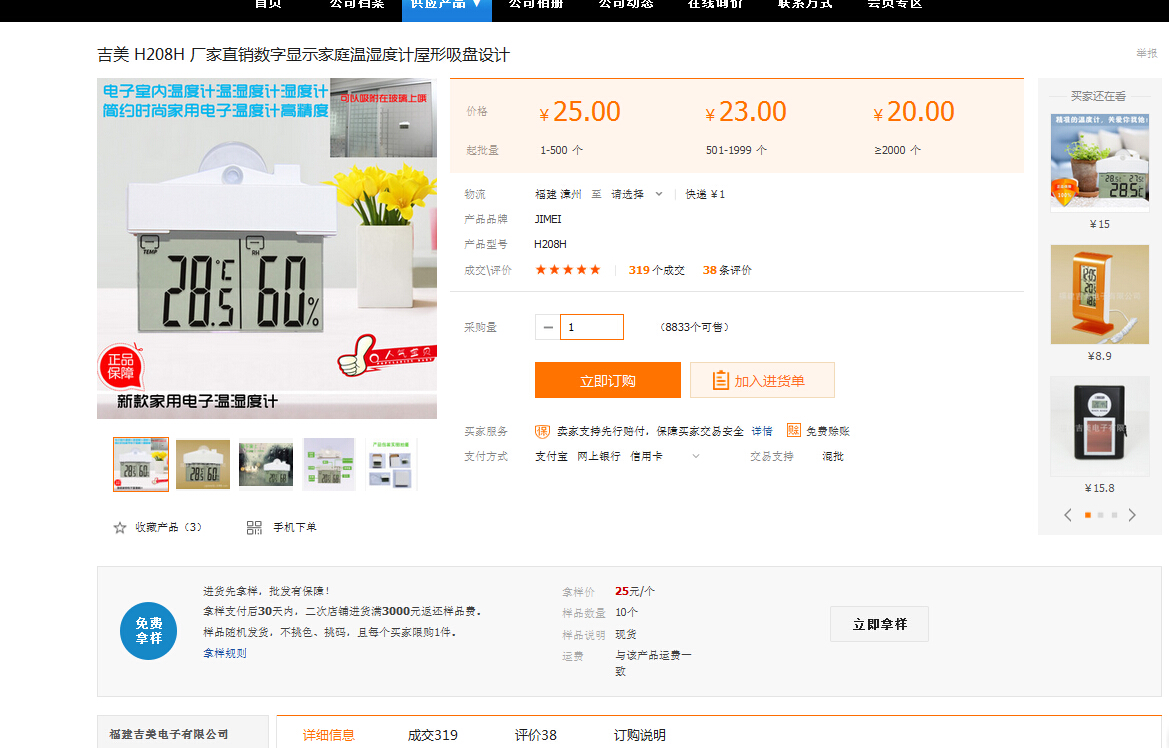The width and height of the screenshot is (1169, 748).
Task: Click the 赊 free credit icon
Action: pos(793,431)
